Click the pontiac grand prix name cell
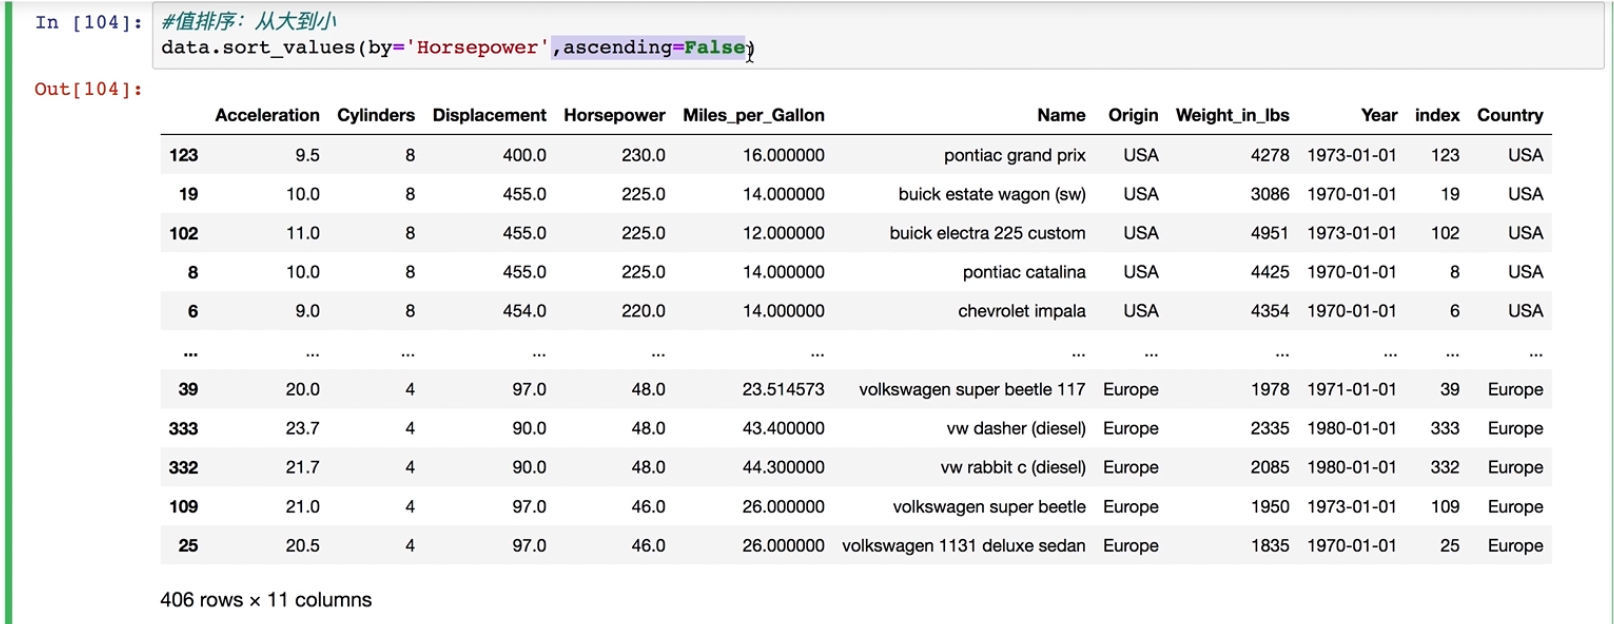Image resolution: width=1614 pixels, height=624 pixels. pos(1014,155)
